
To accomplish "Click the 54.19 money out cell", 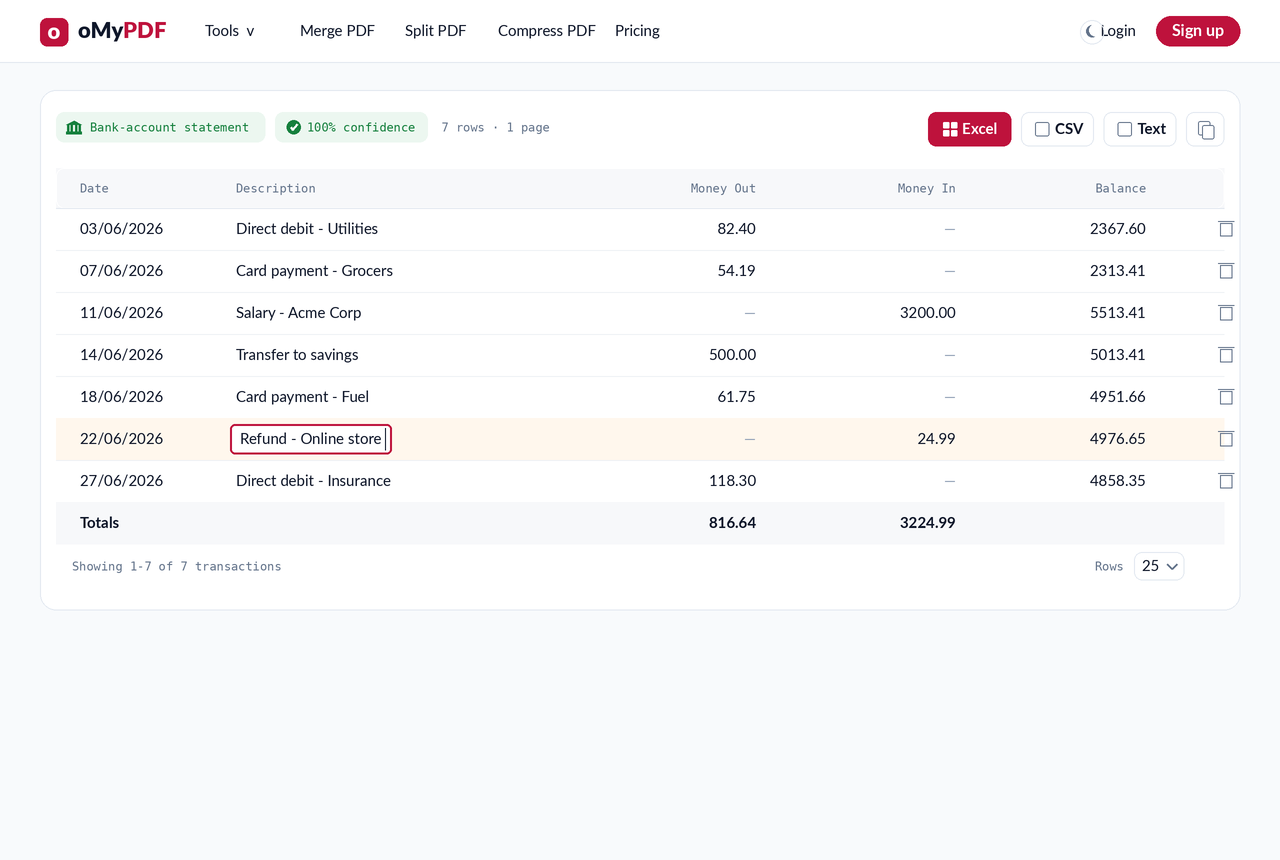I will pyautogui.click(x=736, y=271).
